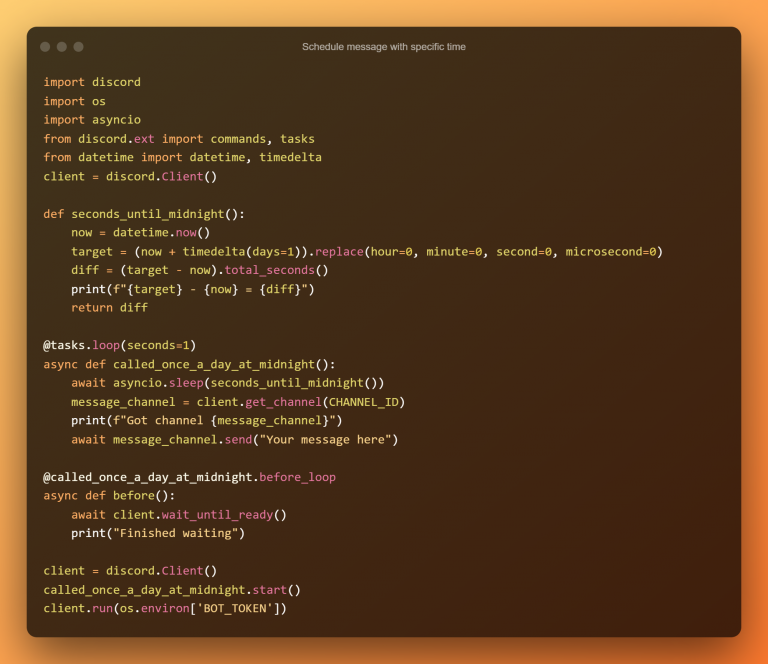768x664 pixels.
Task: Click the 'diff = (target - now).total_seconds()' line
Action: (200, 270)
